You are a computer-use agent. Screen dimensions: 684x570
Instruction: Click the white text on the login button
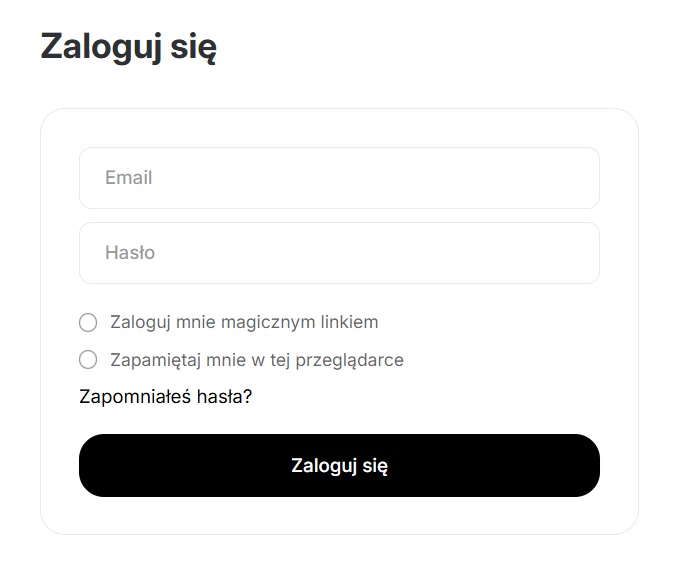tap(339, 466)
